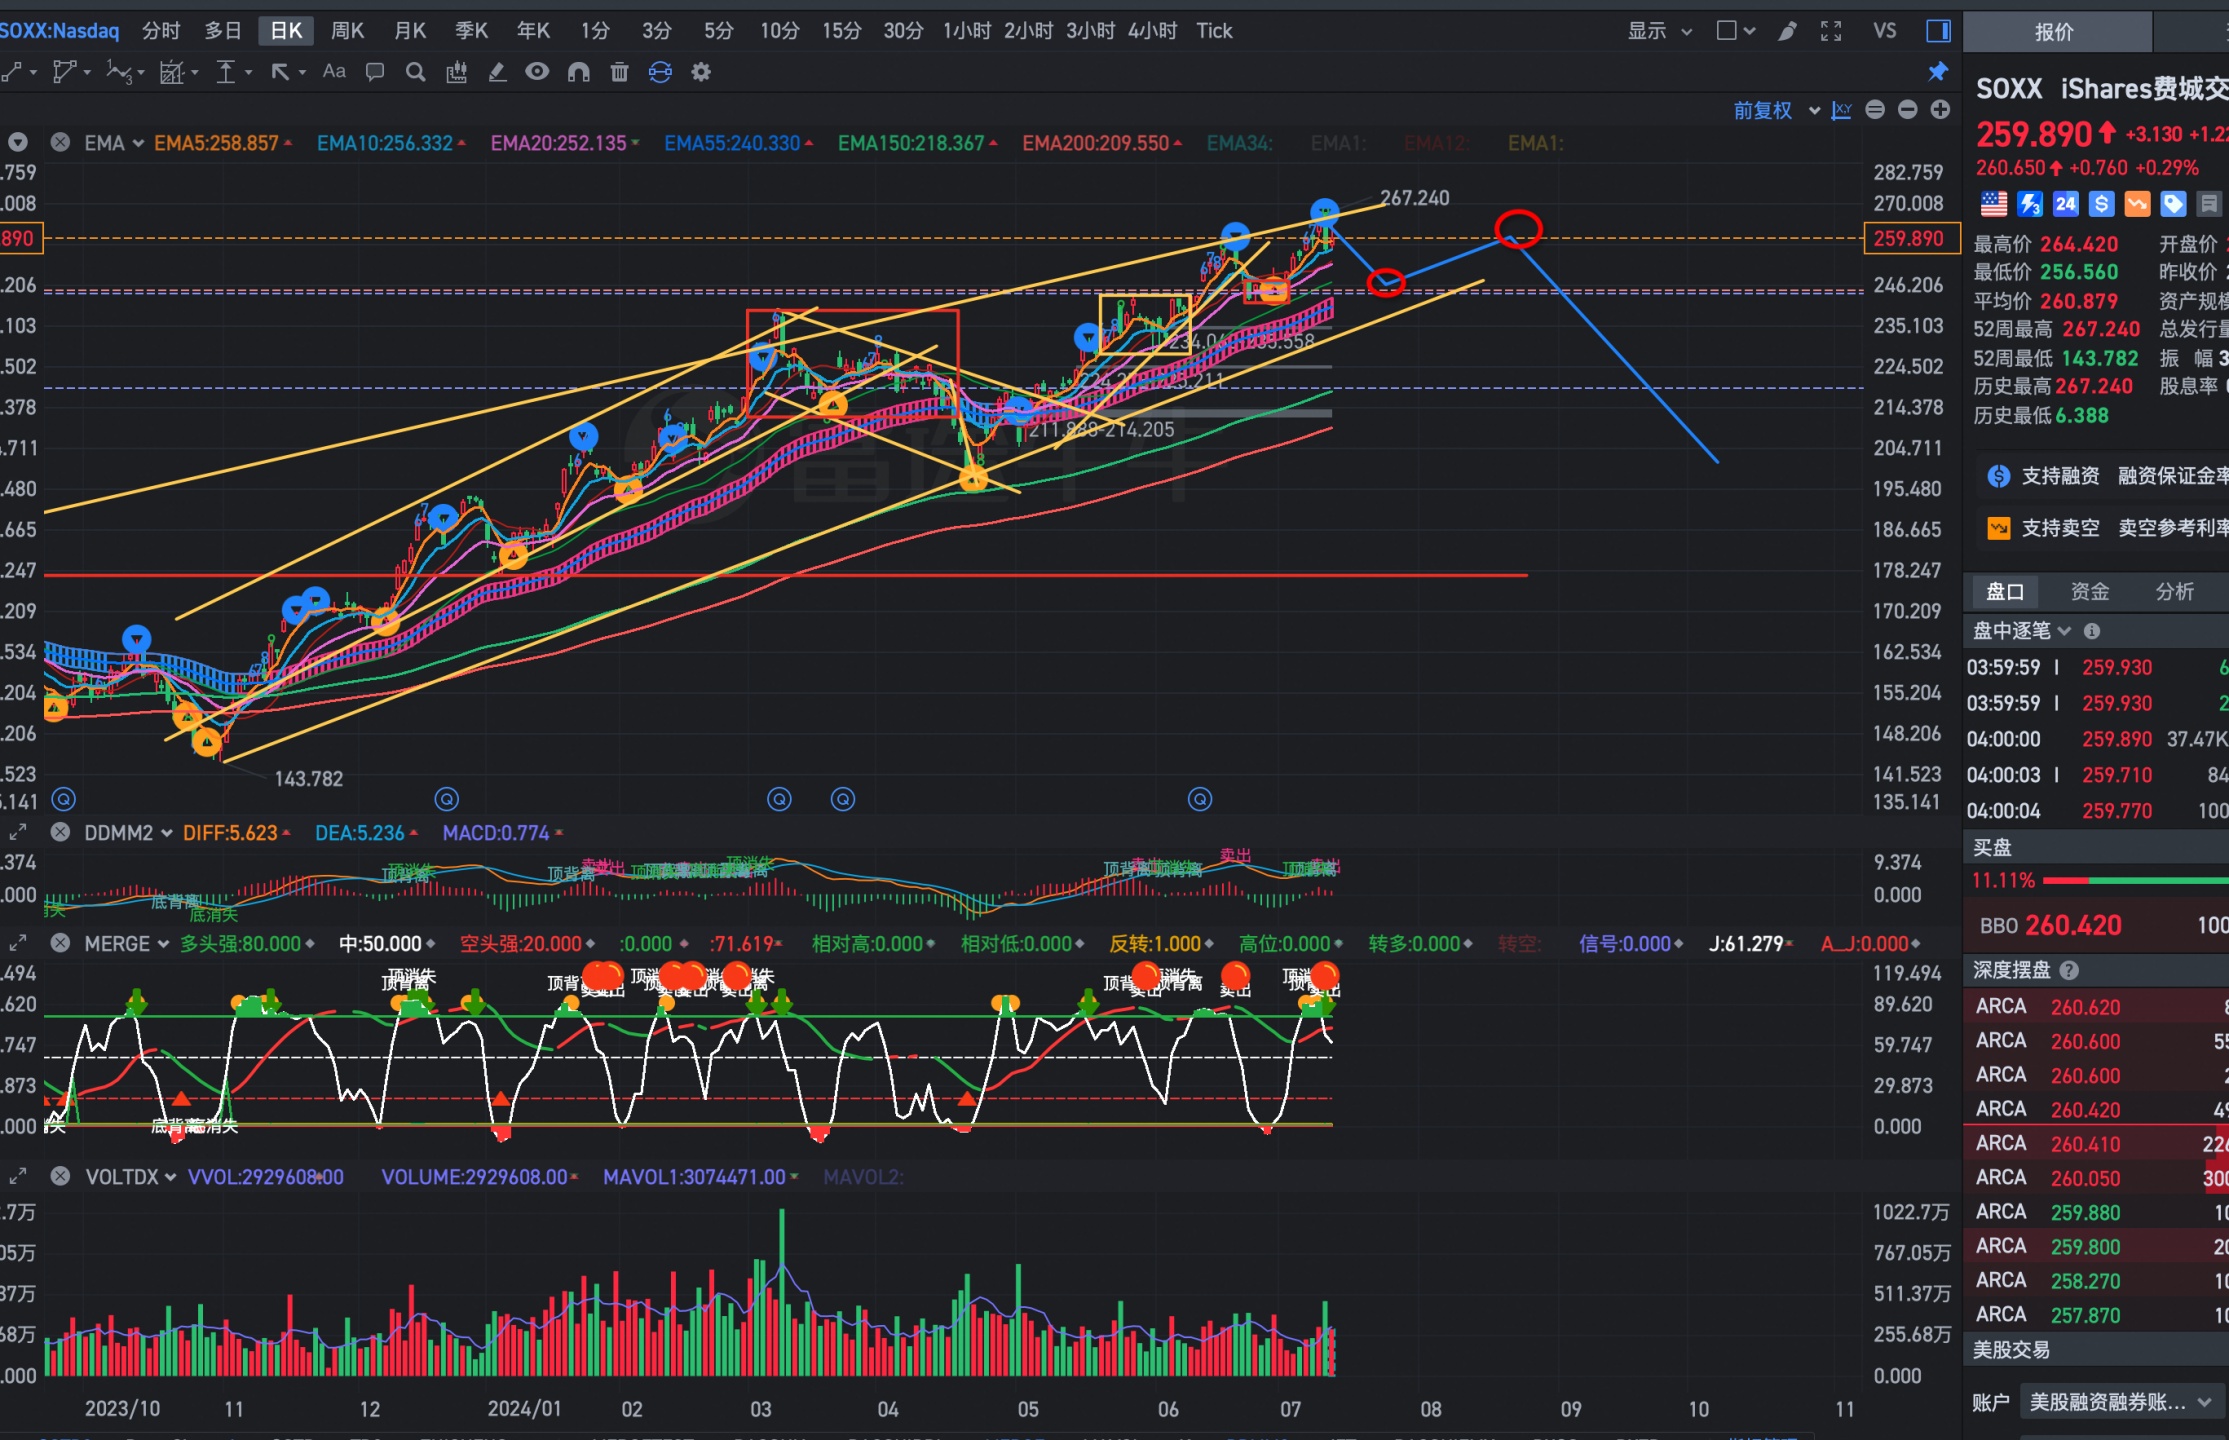Click the pin icon on chart
The height and width of the screenshot is (1440, 2229).
click(1938, 72)
